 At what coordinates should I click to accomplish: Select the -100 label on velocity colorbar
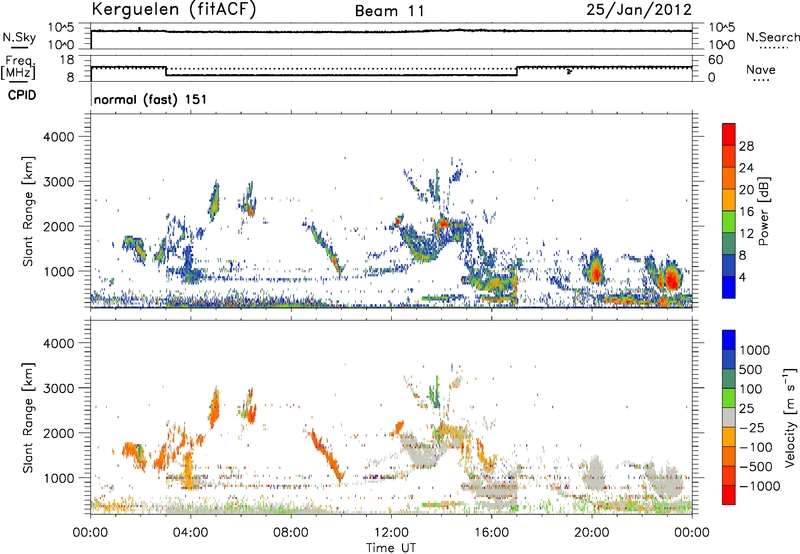click(x=756, y=447)
